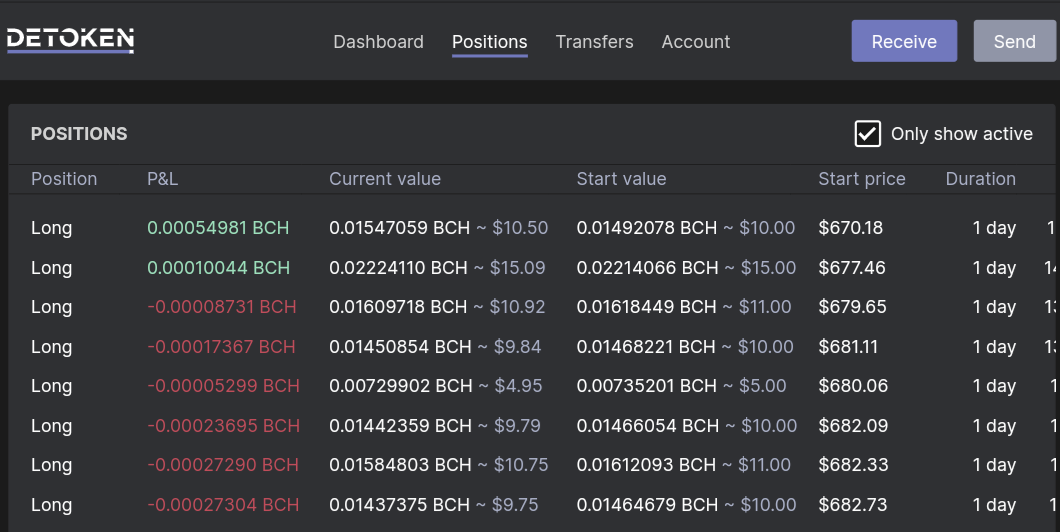Click the dollar amount $15.09
Image resolution: width=1060 pixels, height=532 pixels.
pyautogui.click(x=517, y=268)
